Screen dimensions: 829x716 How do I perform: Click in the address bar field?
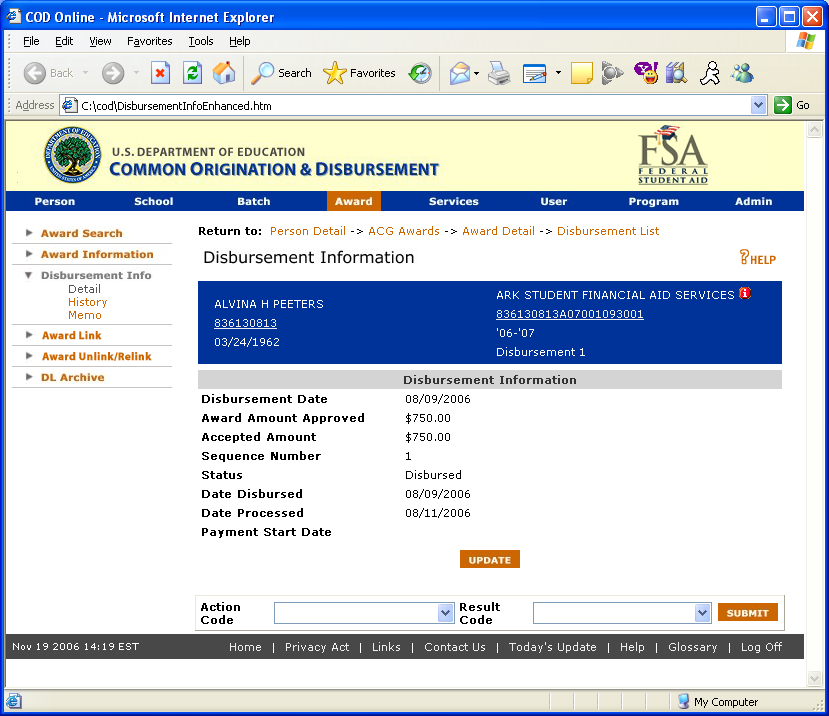point(410,105)
